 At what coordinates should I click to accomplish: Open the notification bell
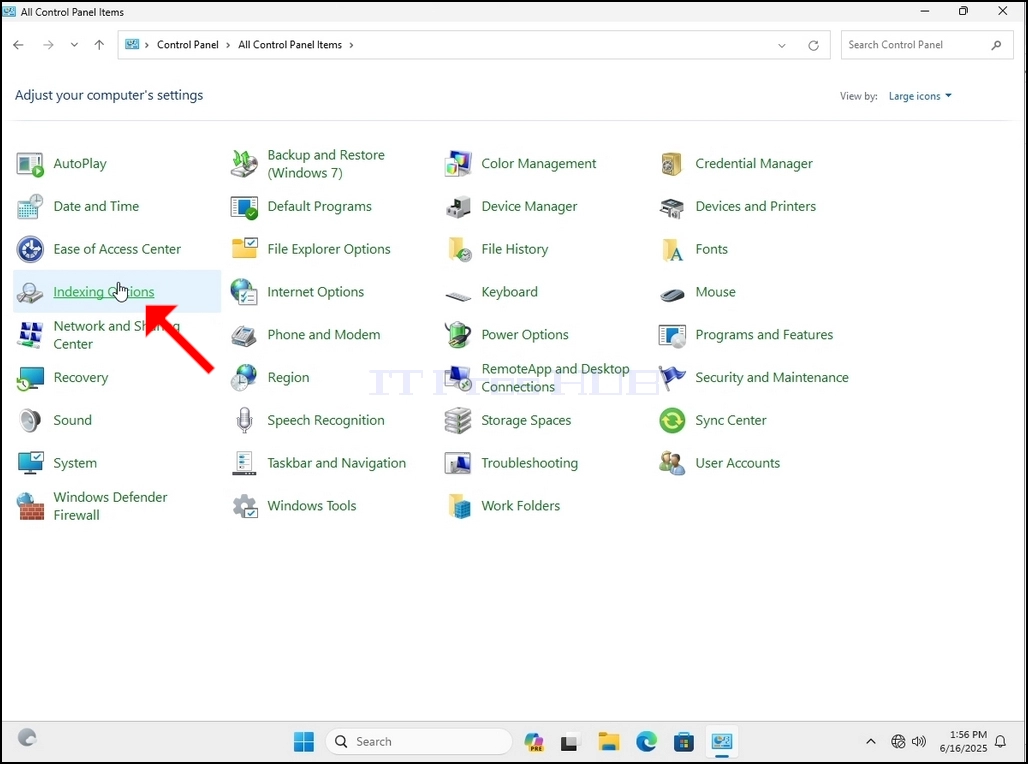point(1000,742)
